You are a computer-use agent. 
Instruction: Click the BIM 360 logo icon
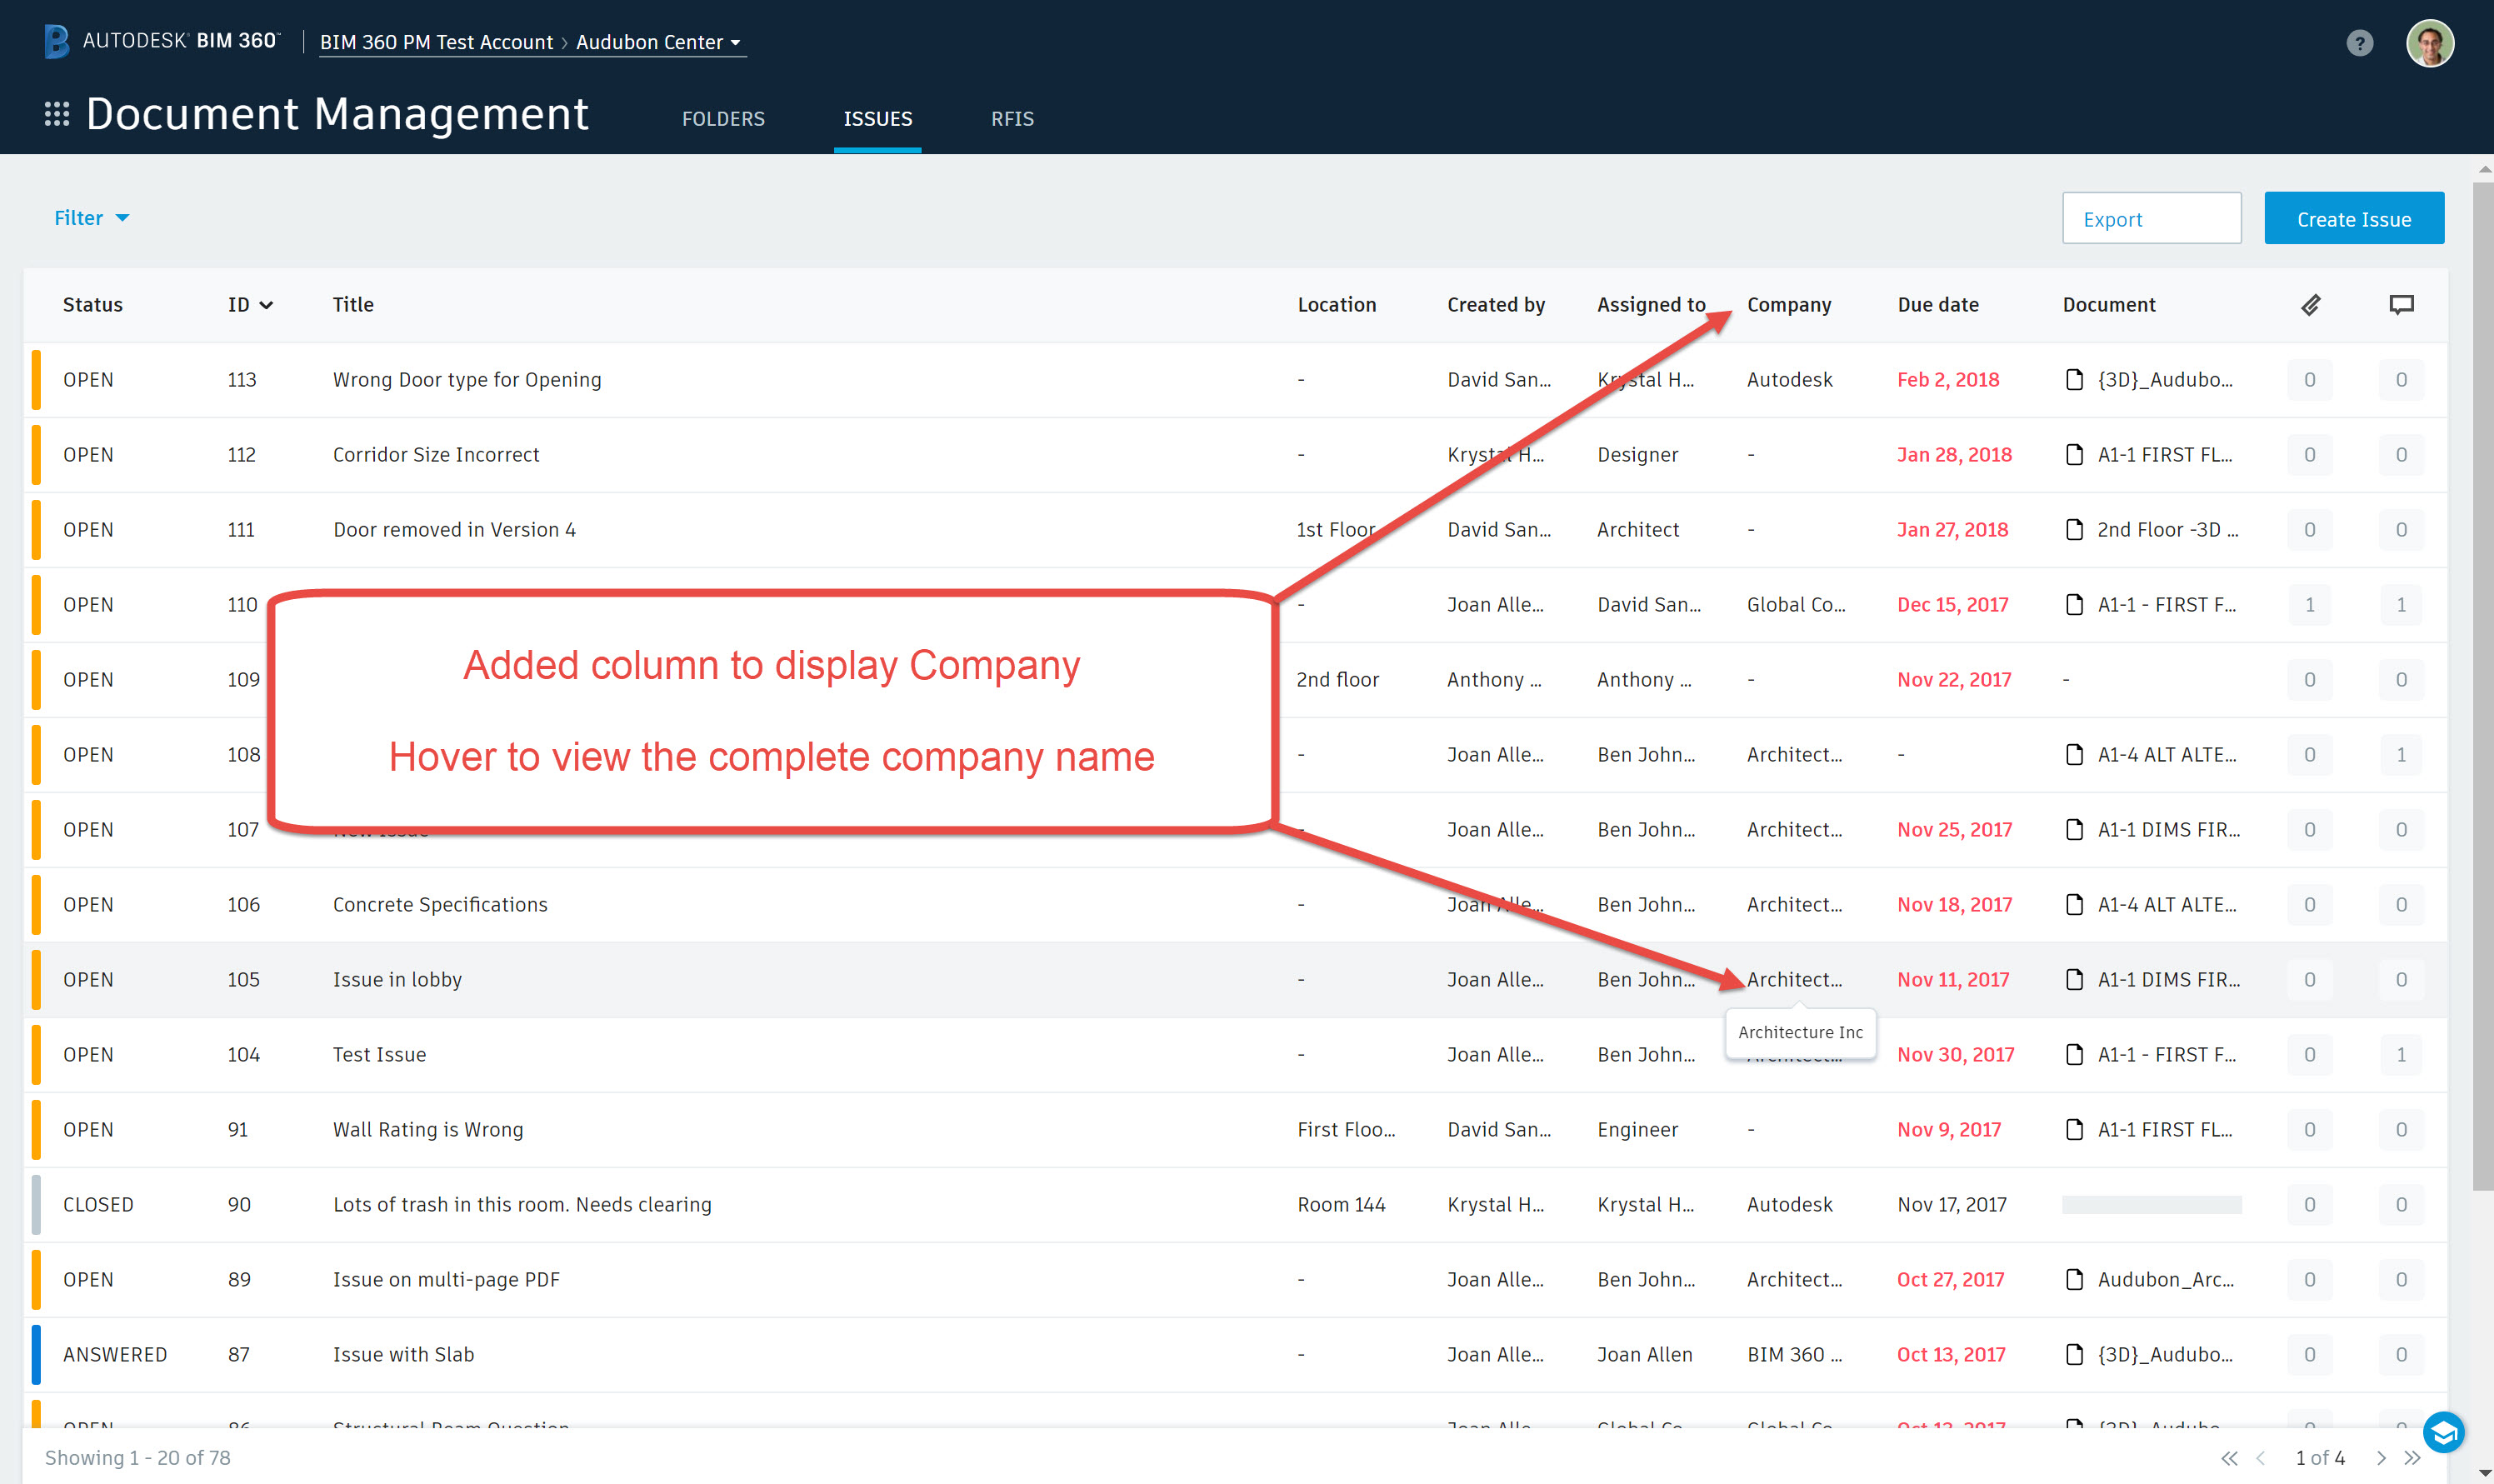coord(57,41)
